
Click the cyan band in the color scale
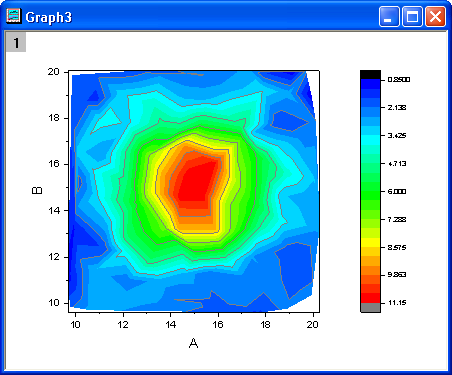(x=370, y=140)
